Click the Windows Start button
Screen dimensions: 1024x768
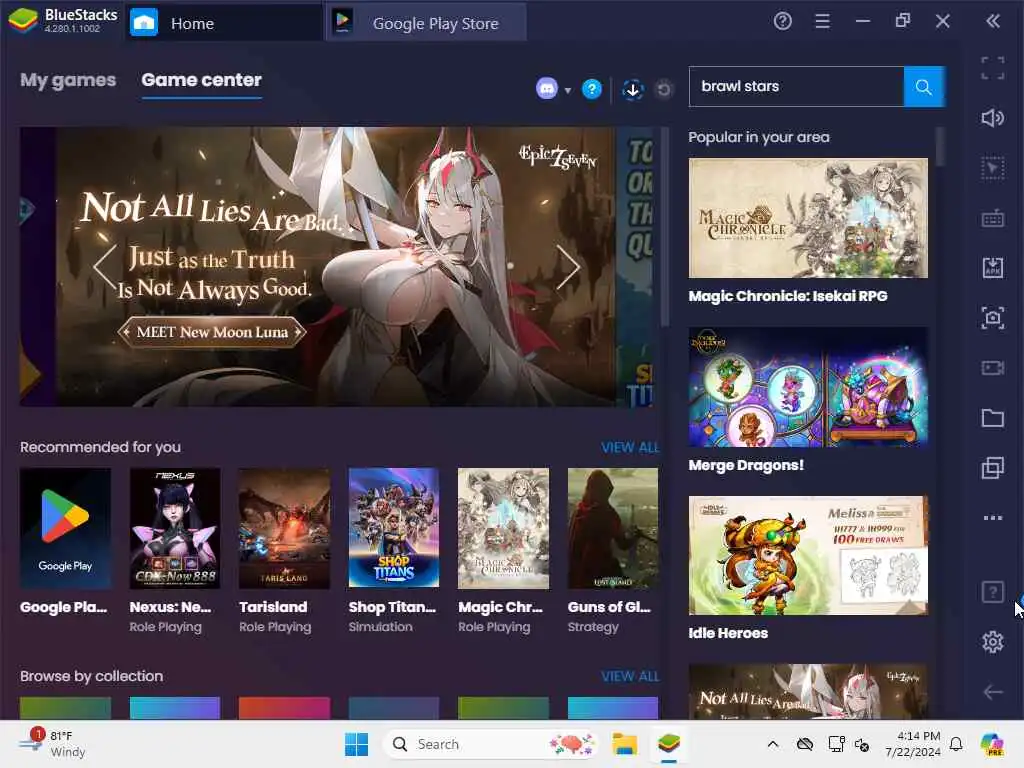[357, 744]
